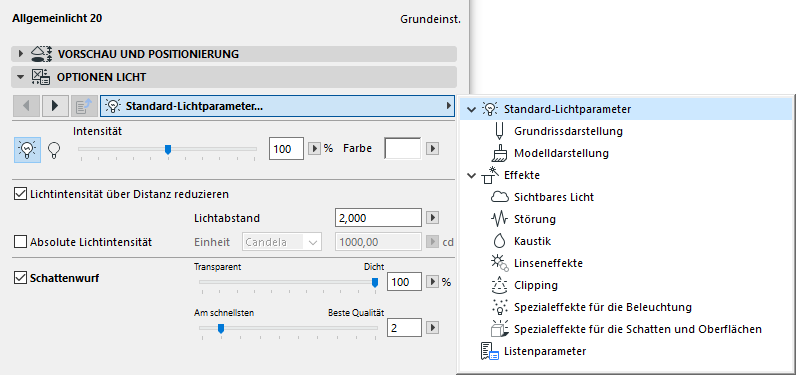Click the Grundeinst. label
Viewport: 796px width, 375px height.
click(x=430, y=20)
